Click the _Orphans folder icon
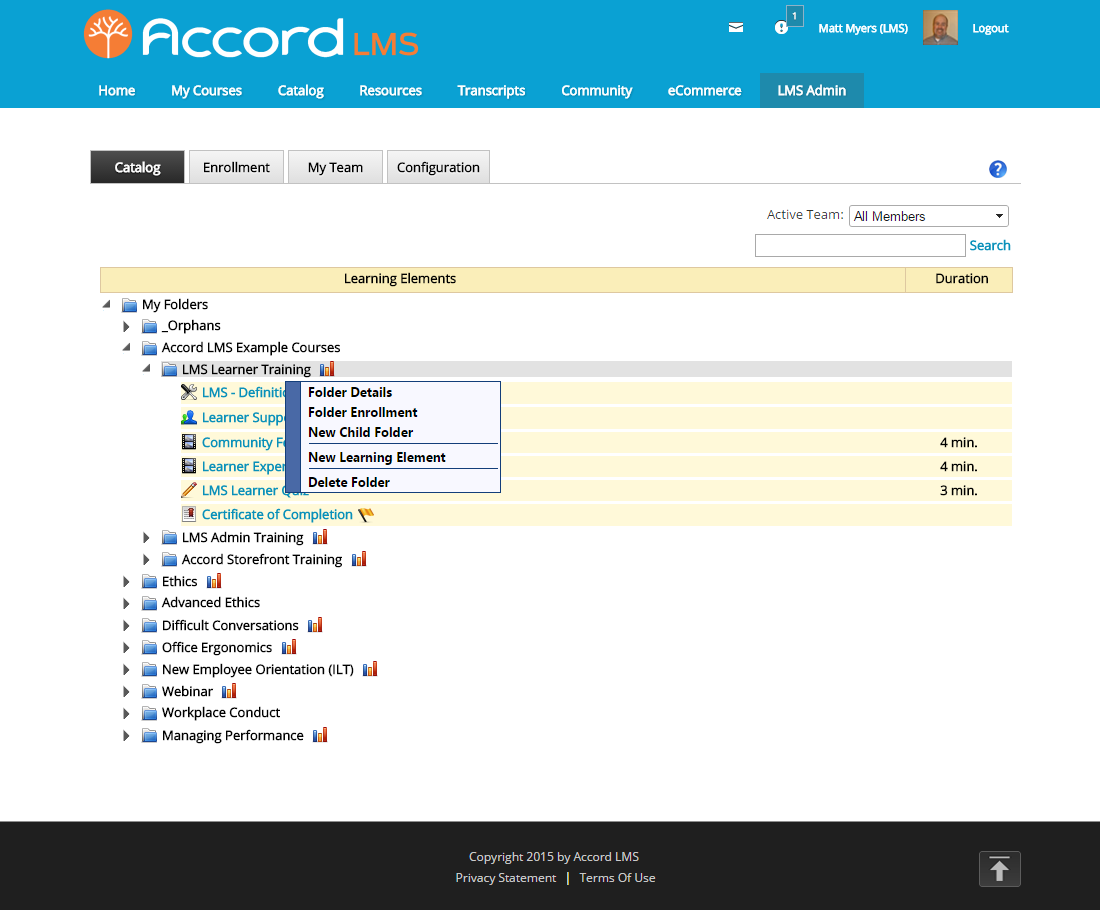Viewport: 1100px width, 910px height. 149,326
